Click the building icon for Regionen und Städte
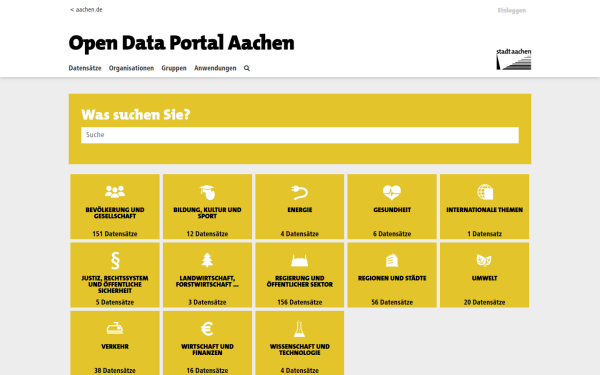This screenshot has width=600, height=375. pyautogui.click(x=392, y=261)
